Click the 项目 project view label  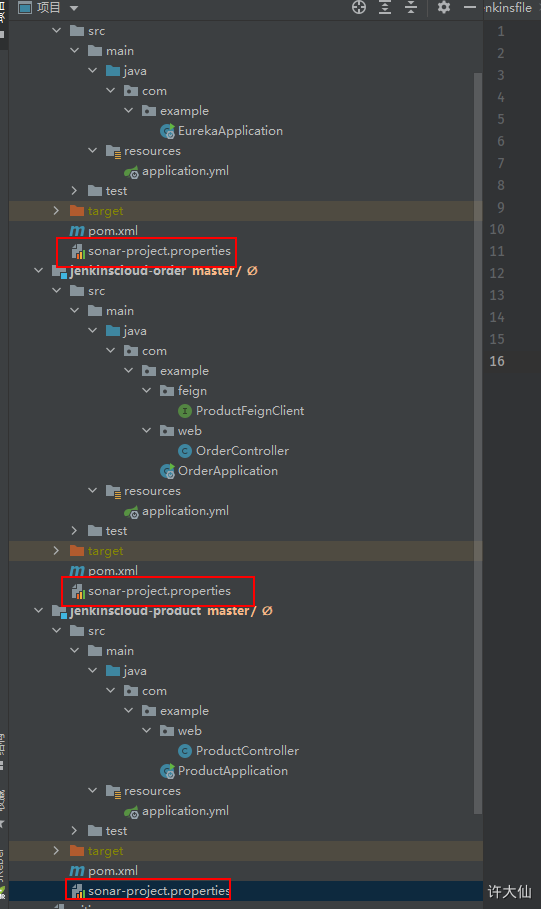tap(48, 8)
